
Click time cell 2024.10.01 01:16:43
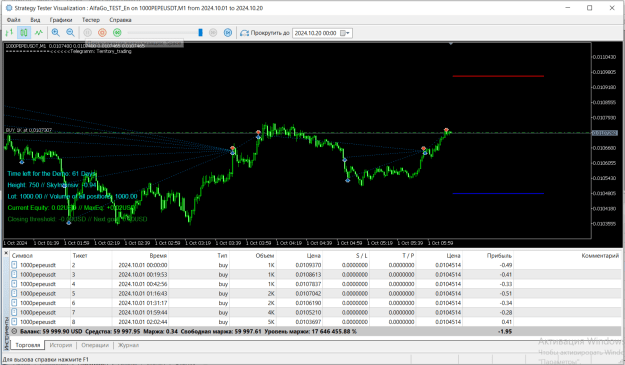pos(143,293)
